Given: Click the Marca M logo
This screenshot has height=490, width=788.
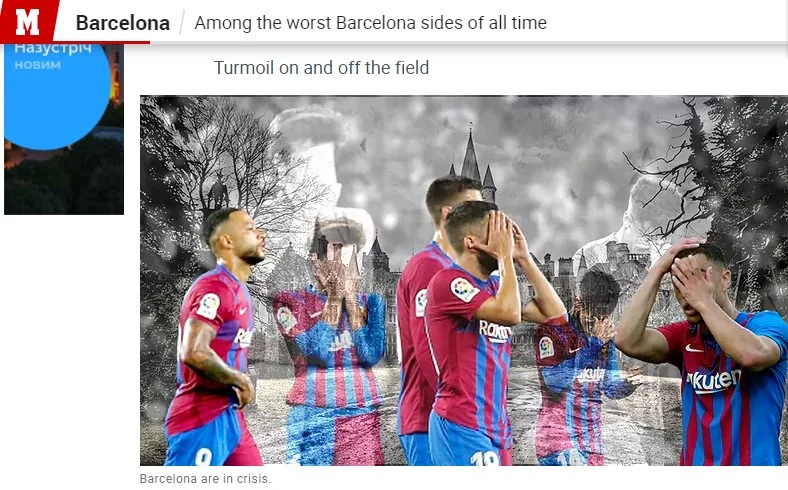Looking at the screenshot, I should tap(27, 21).
